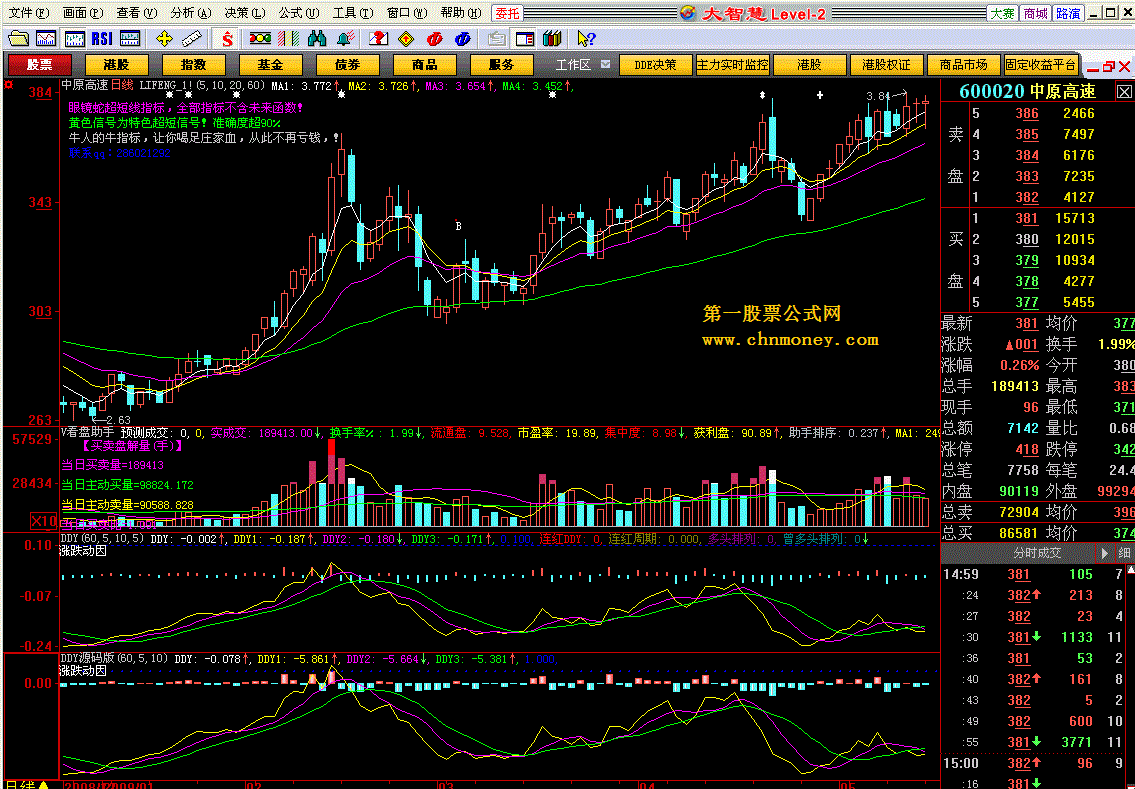The width and height of the screenshot is (1135, 789).
Task: Open the 分析(A) menu
Action: pyautogui.click(x=190, y=13)
